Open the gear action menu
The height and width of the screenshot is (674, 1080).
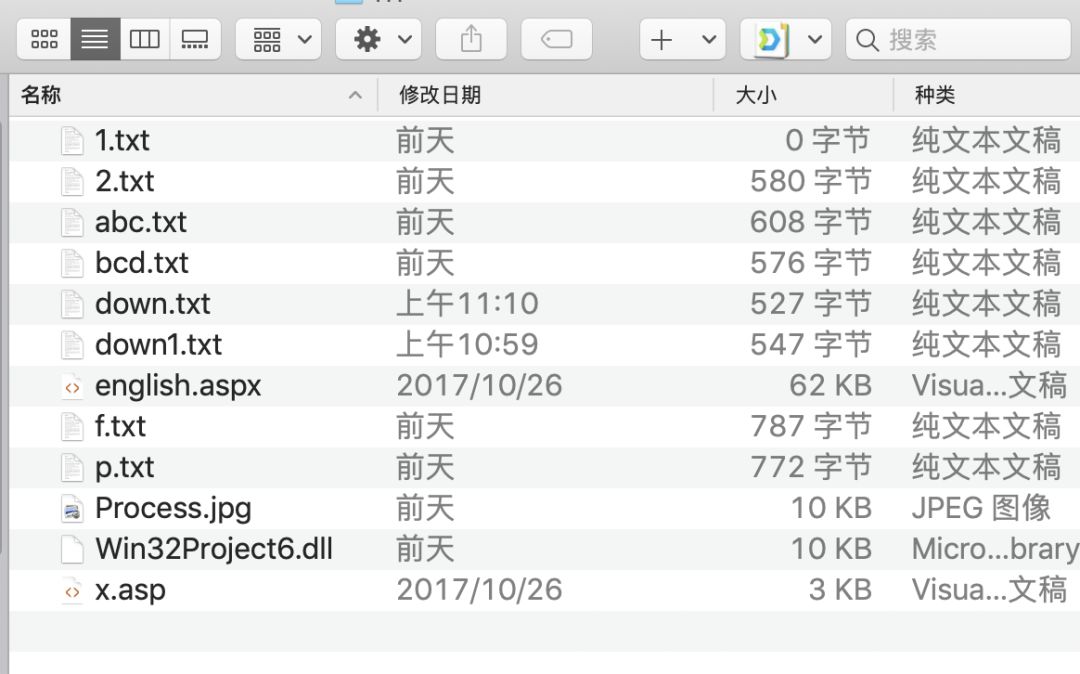(379, 40)
